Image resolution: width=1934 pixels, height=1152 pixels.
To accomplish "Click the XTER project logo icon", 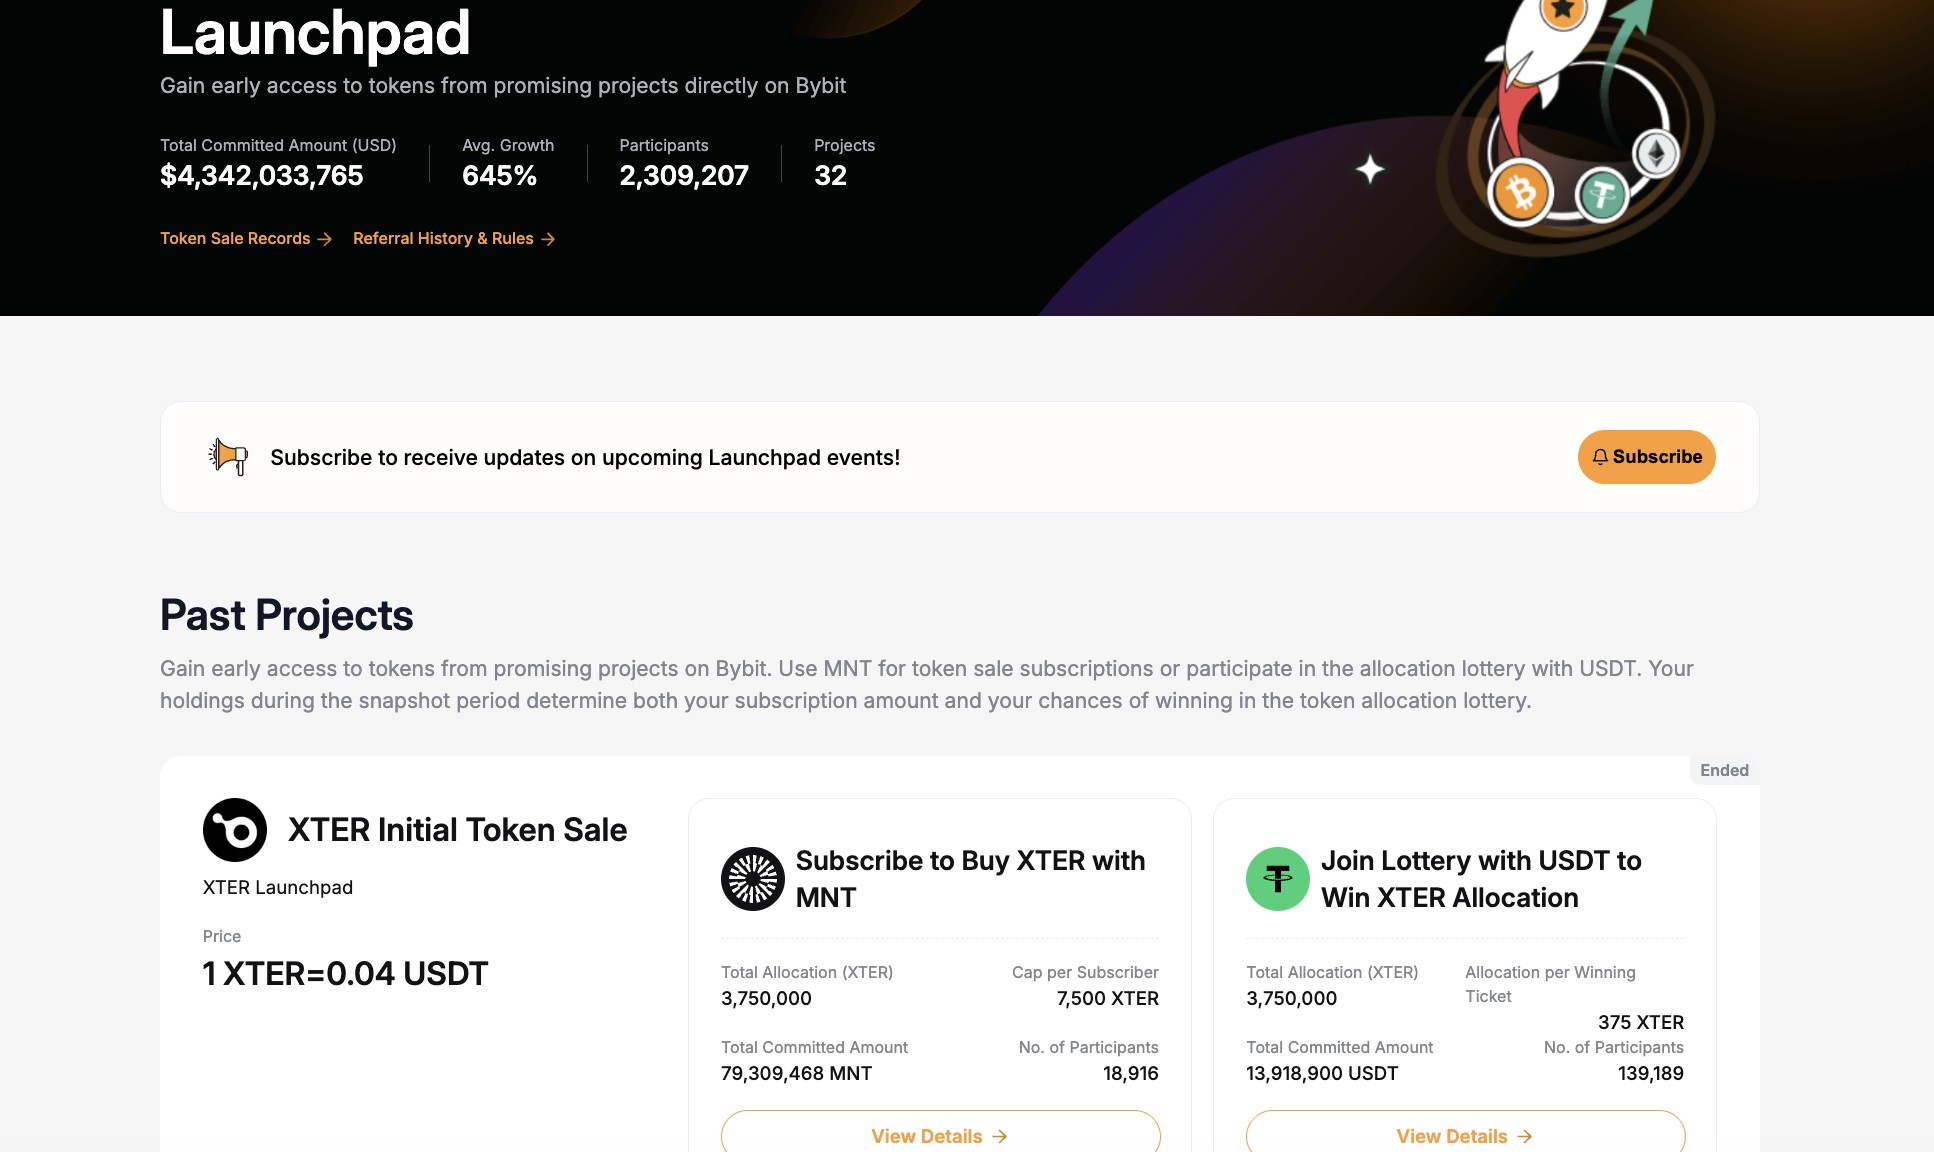I will [x=235, y=830].
